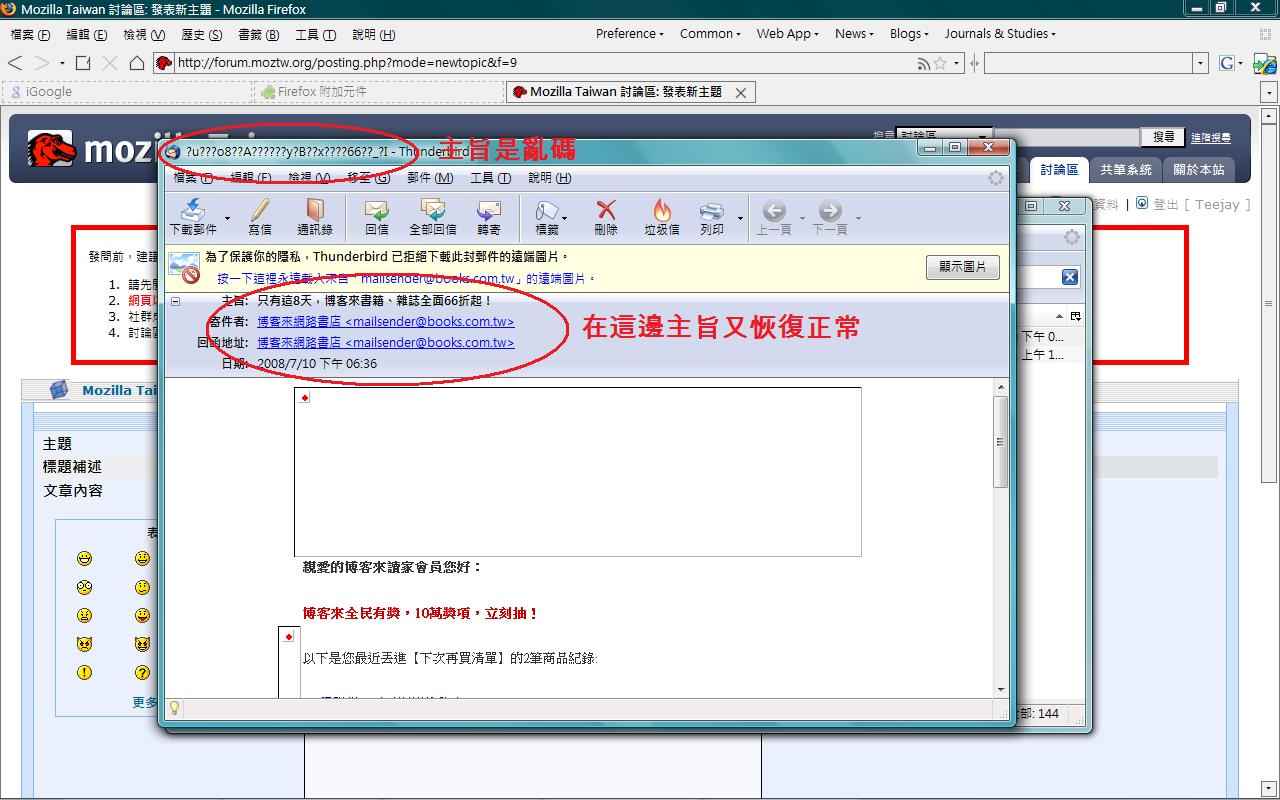Open the News bookmark folder dropdown

(x=855, y=33)
